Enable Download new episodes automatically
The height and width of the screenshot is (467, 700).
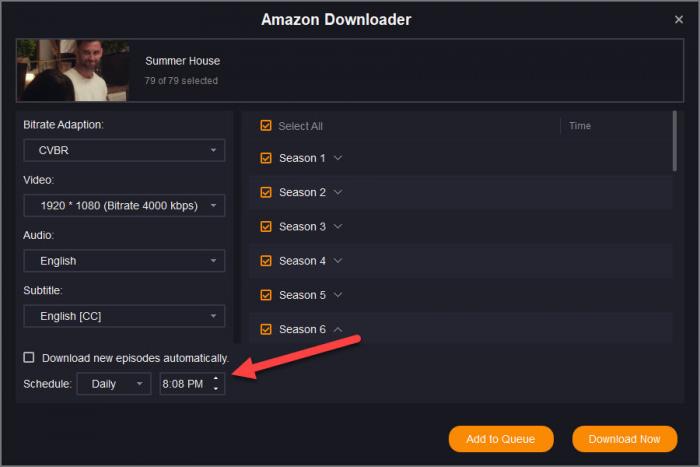[29, 358]
